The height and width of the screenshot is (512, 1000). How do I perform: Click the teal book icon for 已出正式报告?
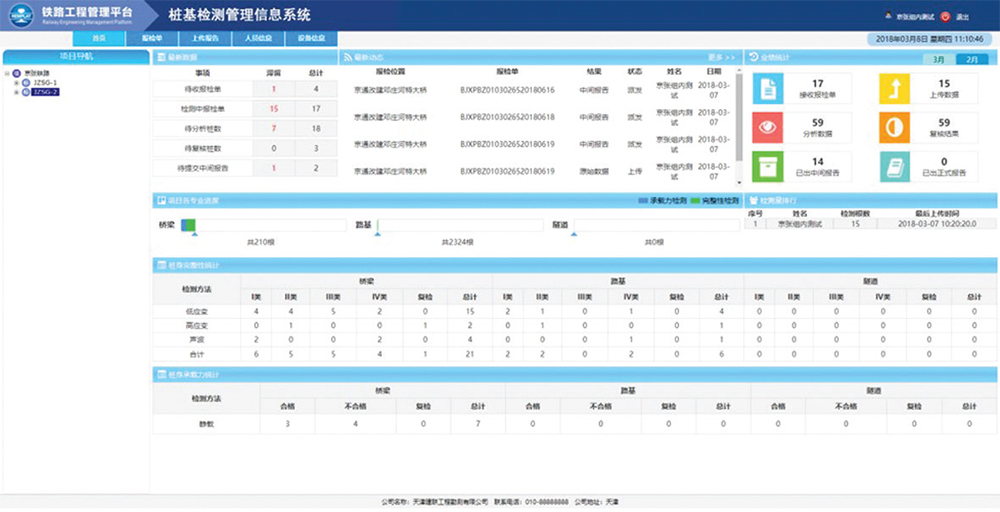[895, 167]
